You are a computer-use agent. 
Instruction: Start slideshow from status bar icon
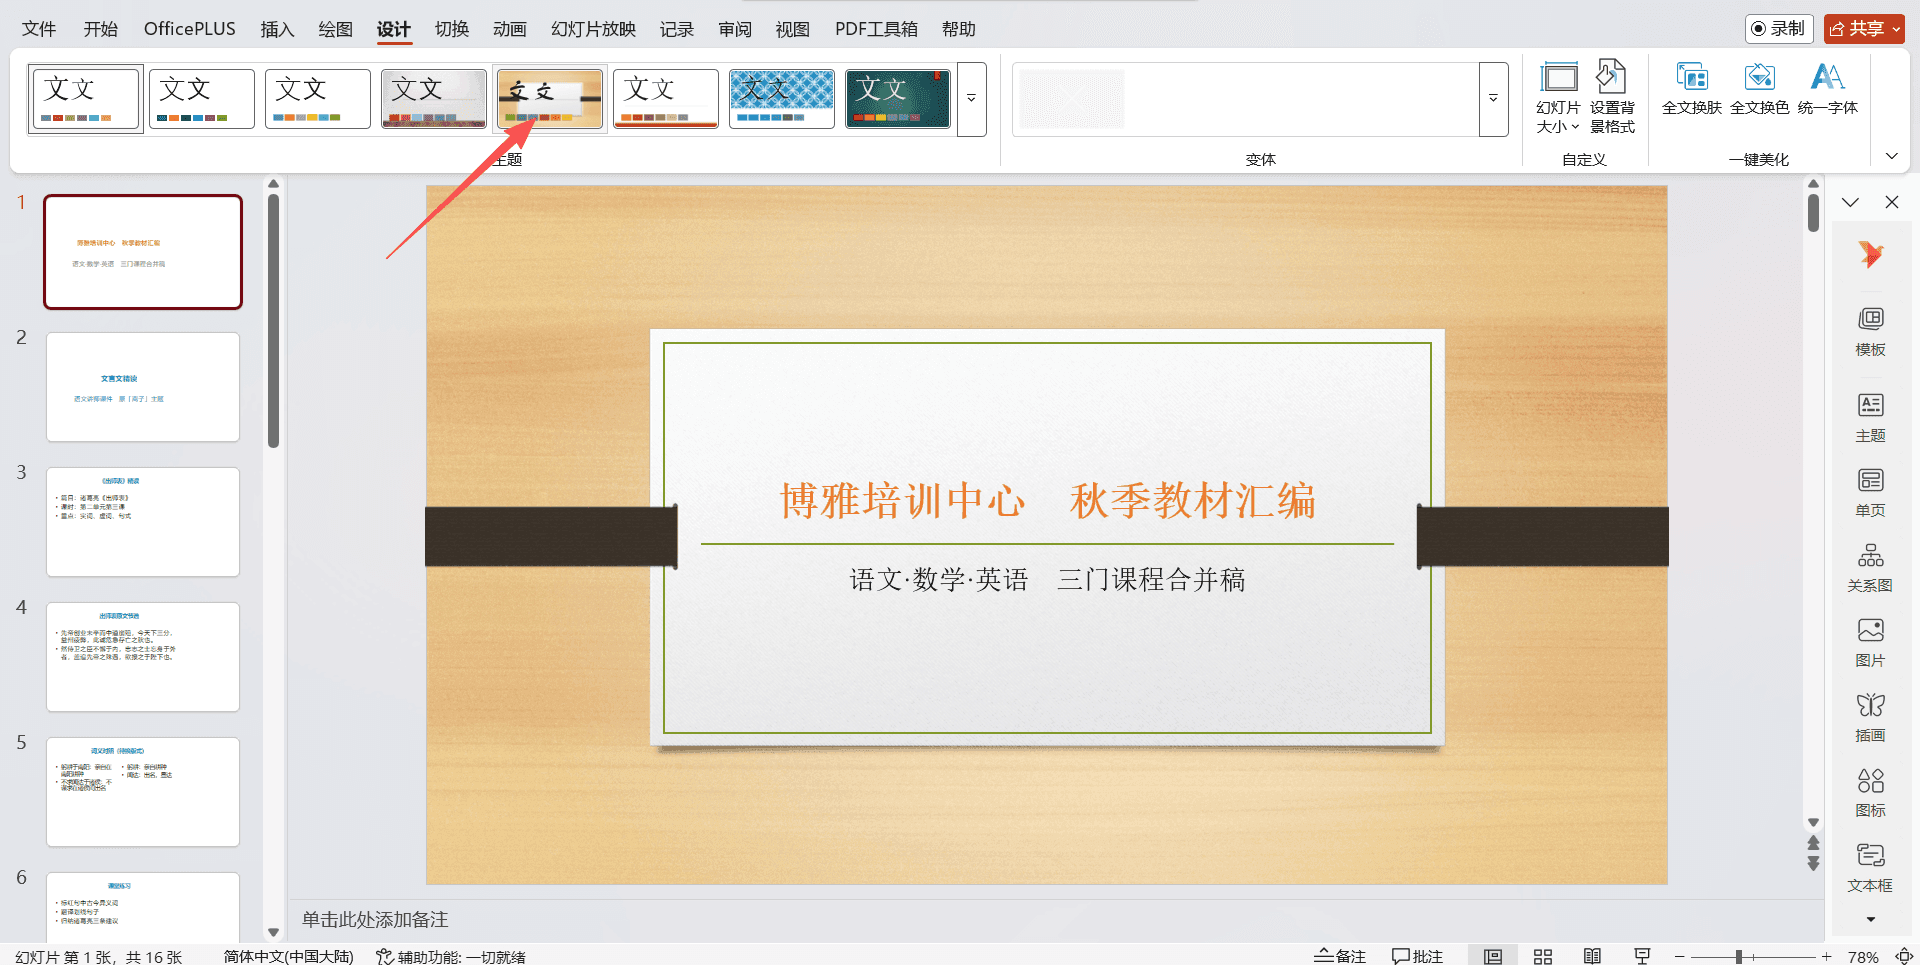[x=1642, y=956]
